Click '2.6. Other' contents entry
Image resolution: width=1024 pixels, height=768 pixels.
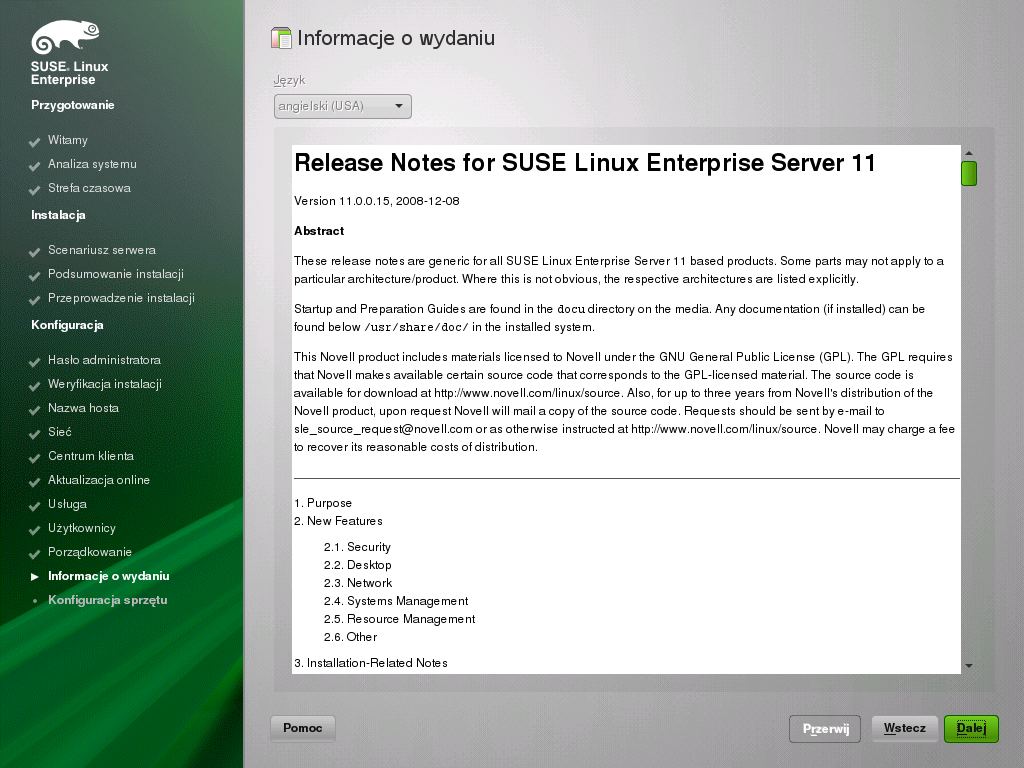tap(351, 637)
